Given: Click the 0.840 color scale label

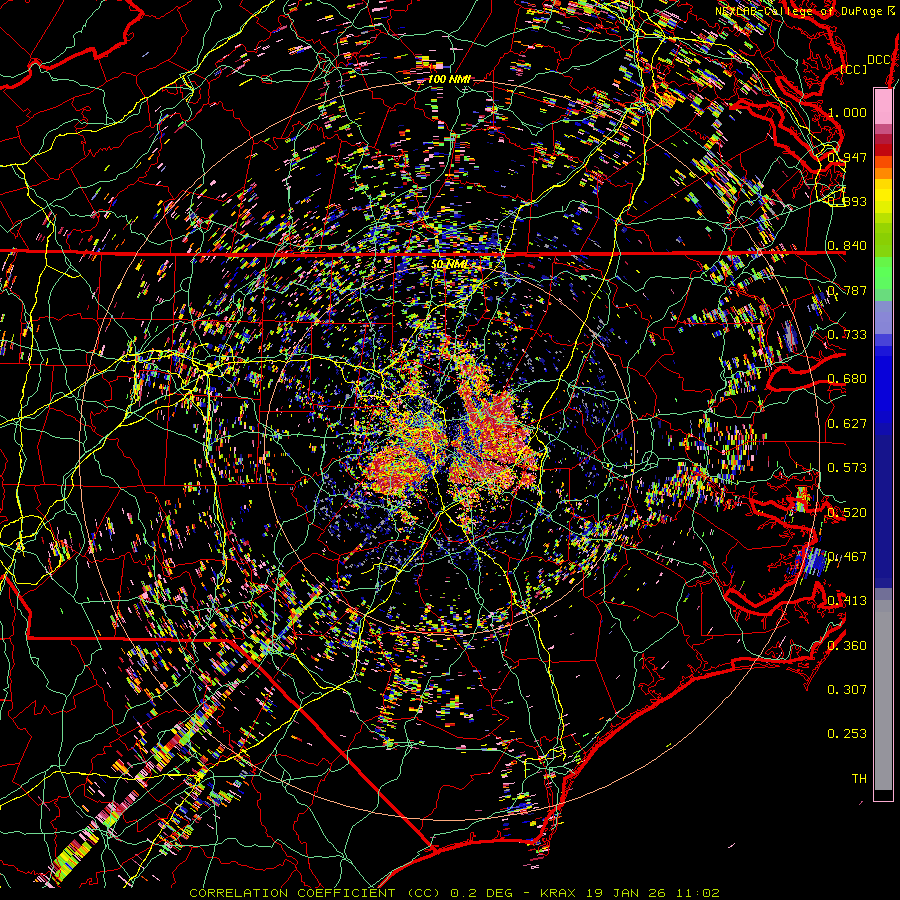Looking at the screenshot, I should (x=847, y=246).
